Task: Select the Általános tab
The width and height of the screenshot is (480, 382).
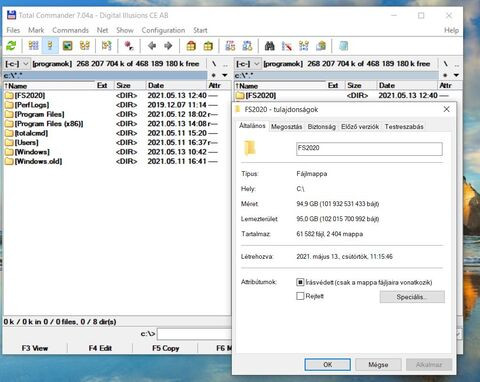Action: pyautogui.click(x=252, y=126)
